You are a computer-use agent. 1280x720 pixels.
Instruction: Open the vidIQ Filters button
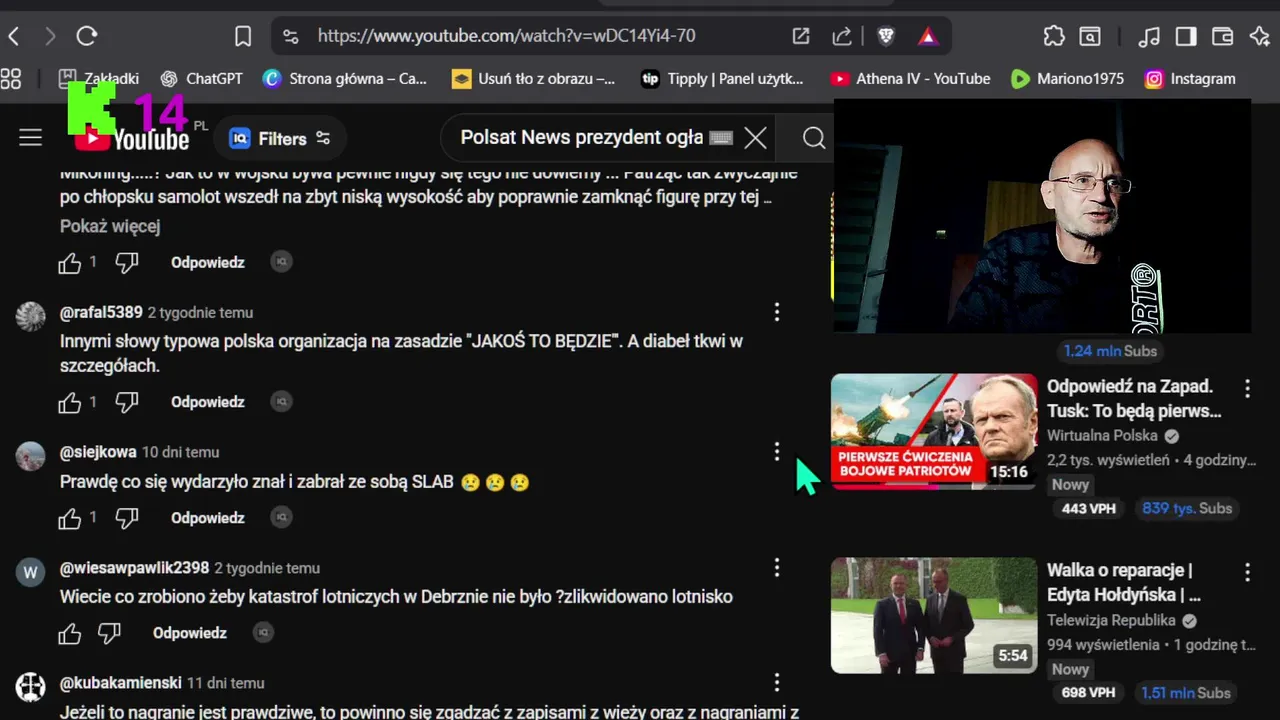(281, 139)
